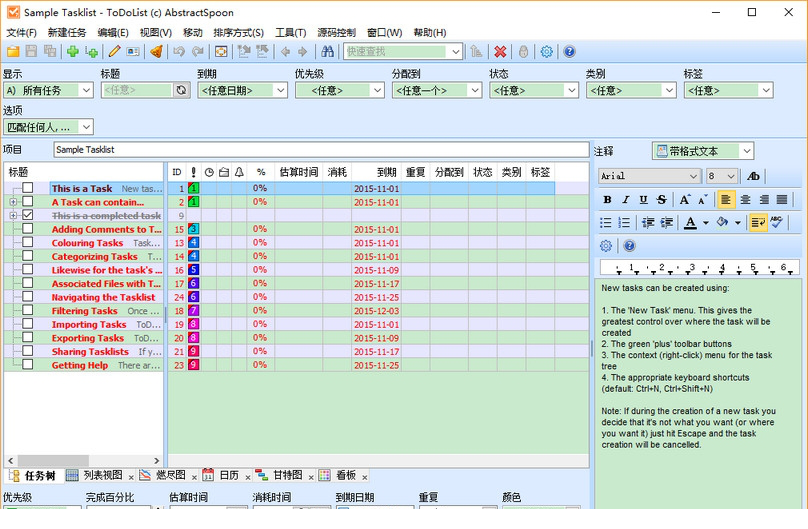Click the blue help question icon
Viewport: 808px width, 529px height.
coord(569,52)
